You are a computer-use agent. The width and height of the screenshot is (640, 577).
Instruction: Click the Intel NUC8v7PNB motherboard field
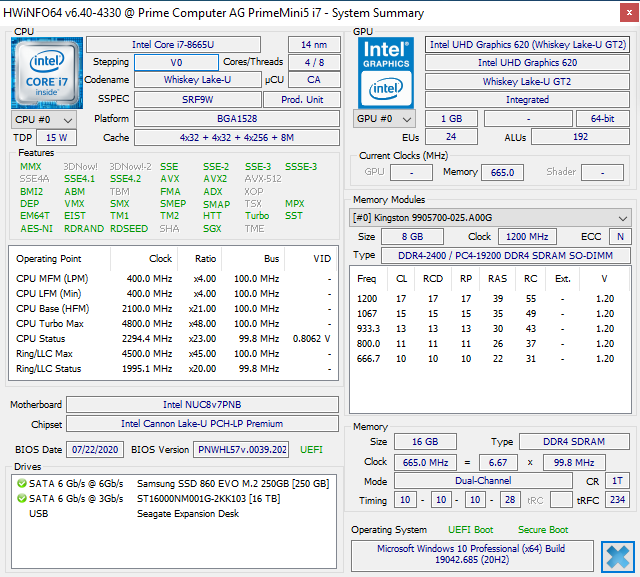click(205, 405)
